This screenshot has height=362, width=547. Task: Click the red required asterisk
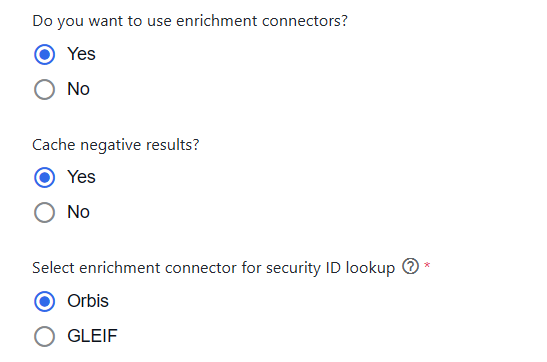[x=427, y=266]
